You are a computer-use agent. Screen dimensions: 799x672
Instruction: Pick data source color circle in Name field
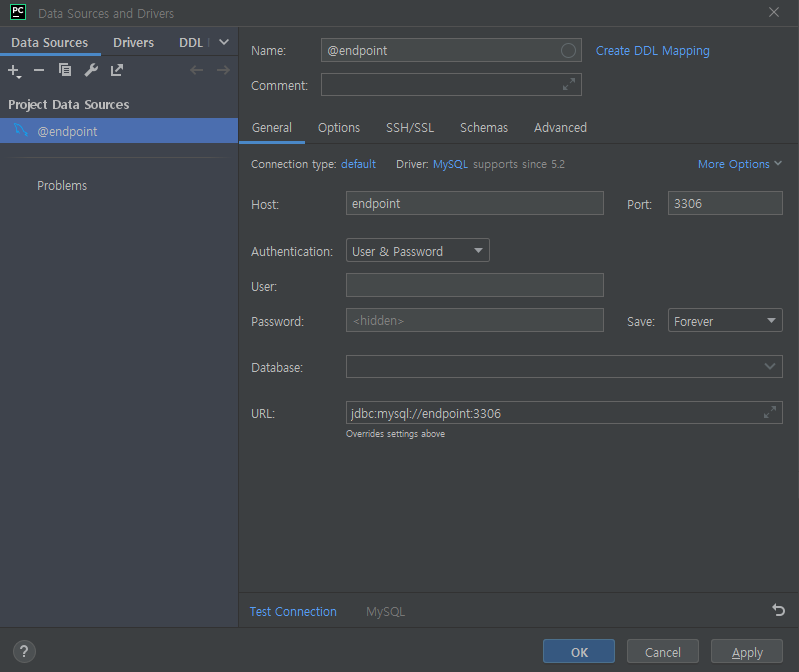pos(568,50)
